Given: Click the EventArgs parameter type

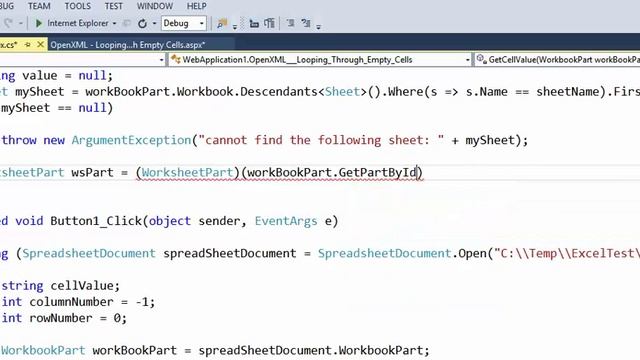Looking at the screenshot, I should click(286, 221).
